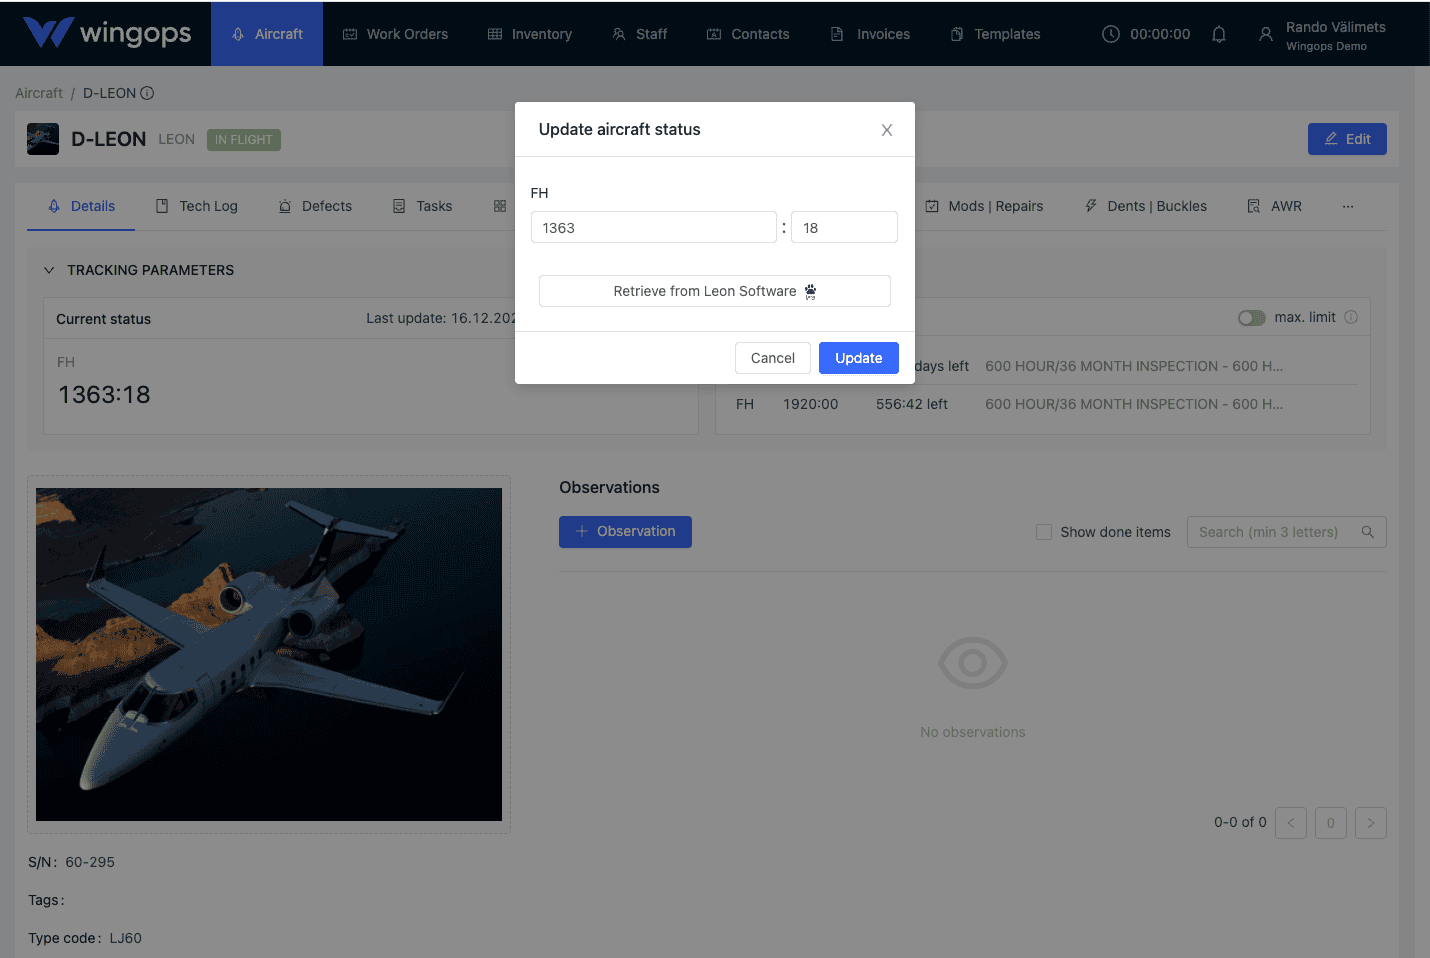The width and height of the screenshot is (1430, 958).
Task: Click the info icon beside D-LEON breadcrumb
Action: click(147, 92)
